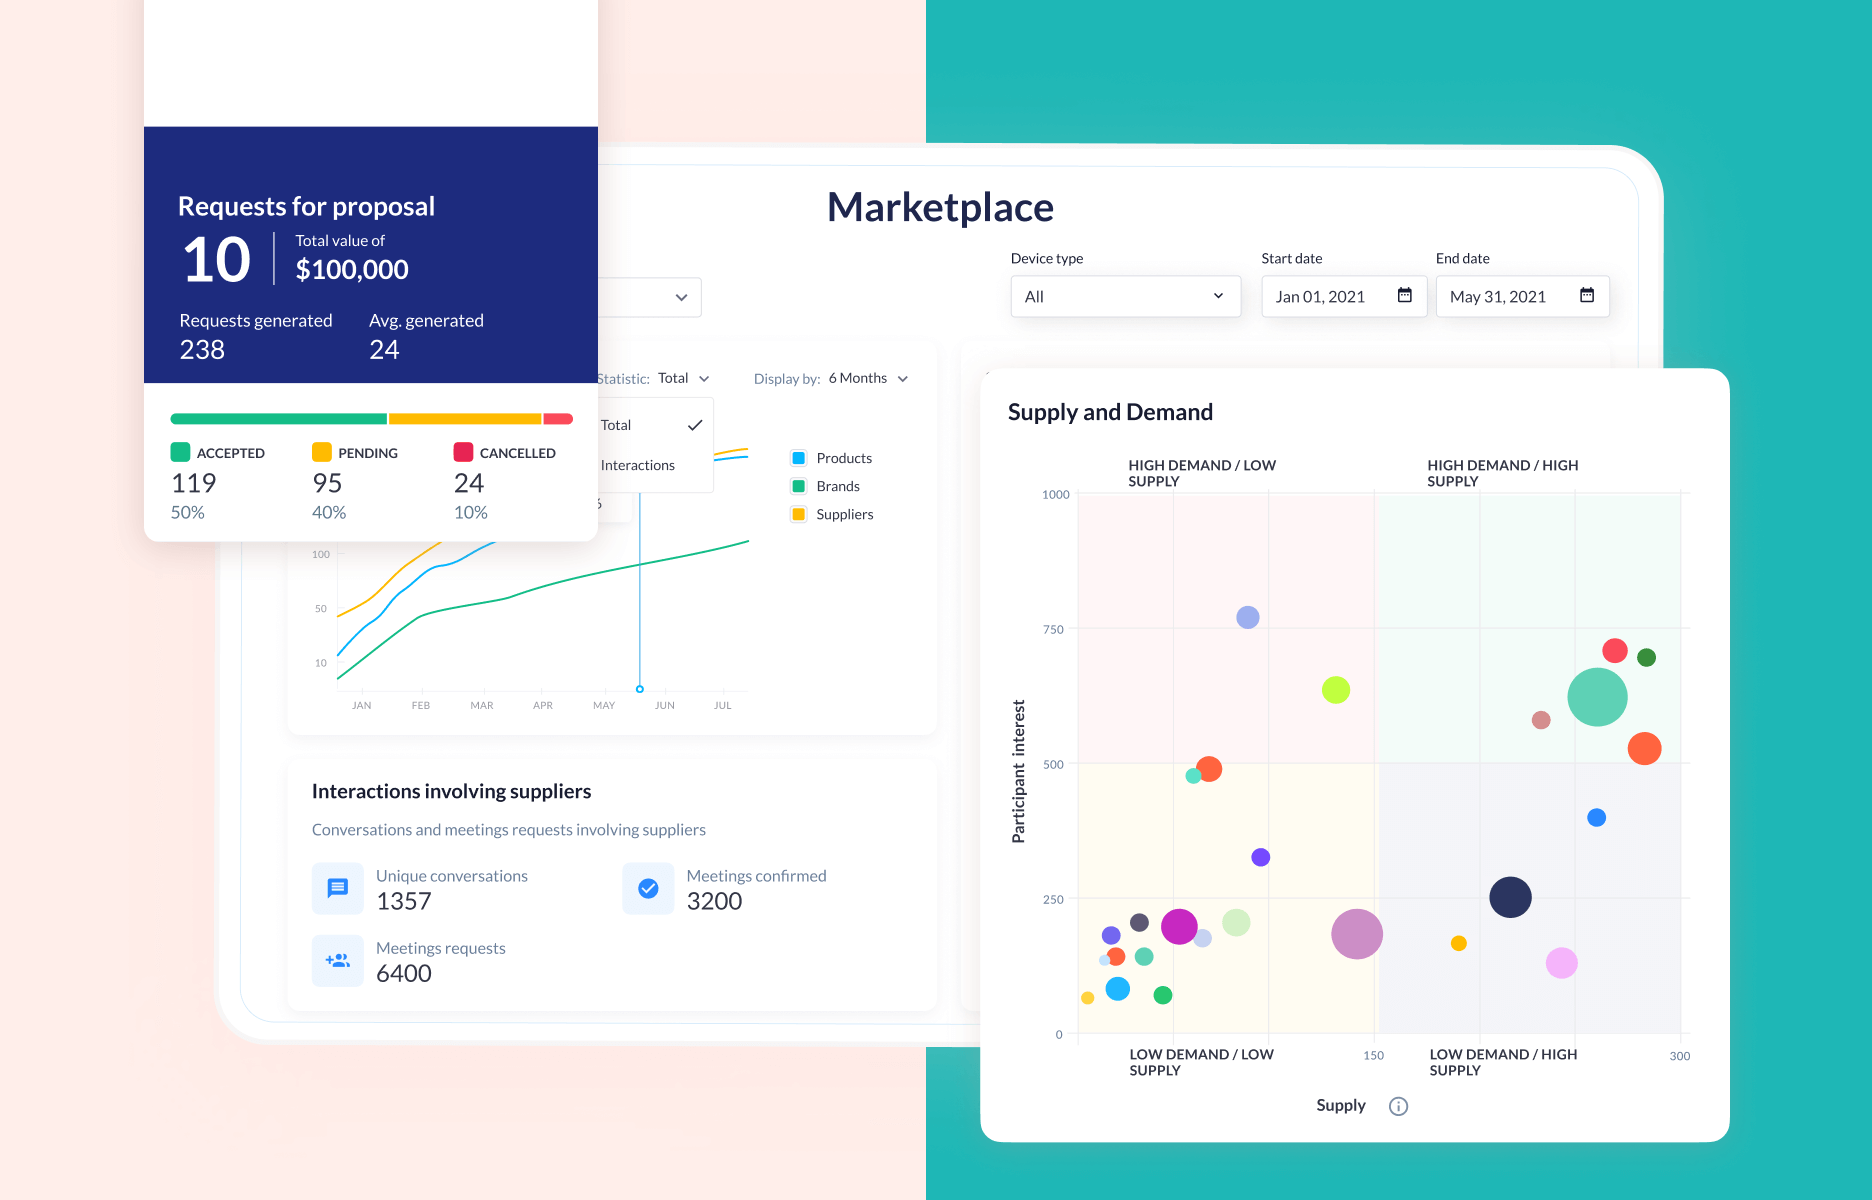
Task: Open the Display by 6 Months dropdown
Action: pos(868,378)
